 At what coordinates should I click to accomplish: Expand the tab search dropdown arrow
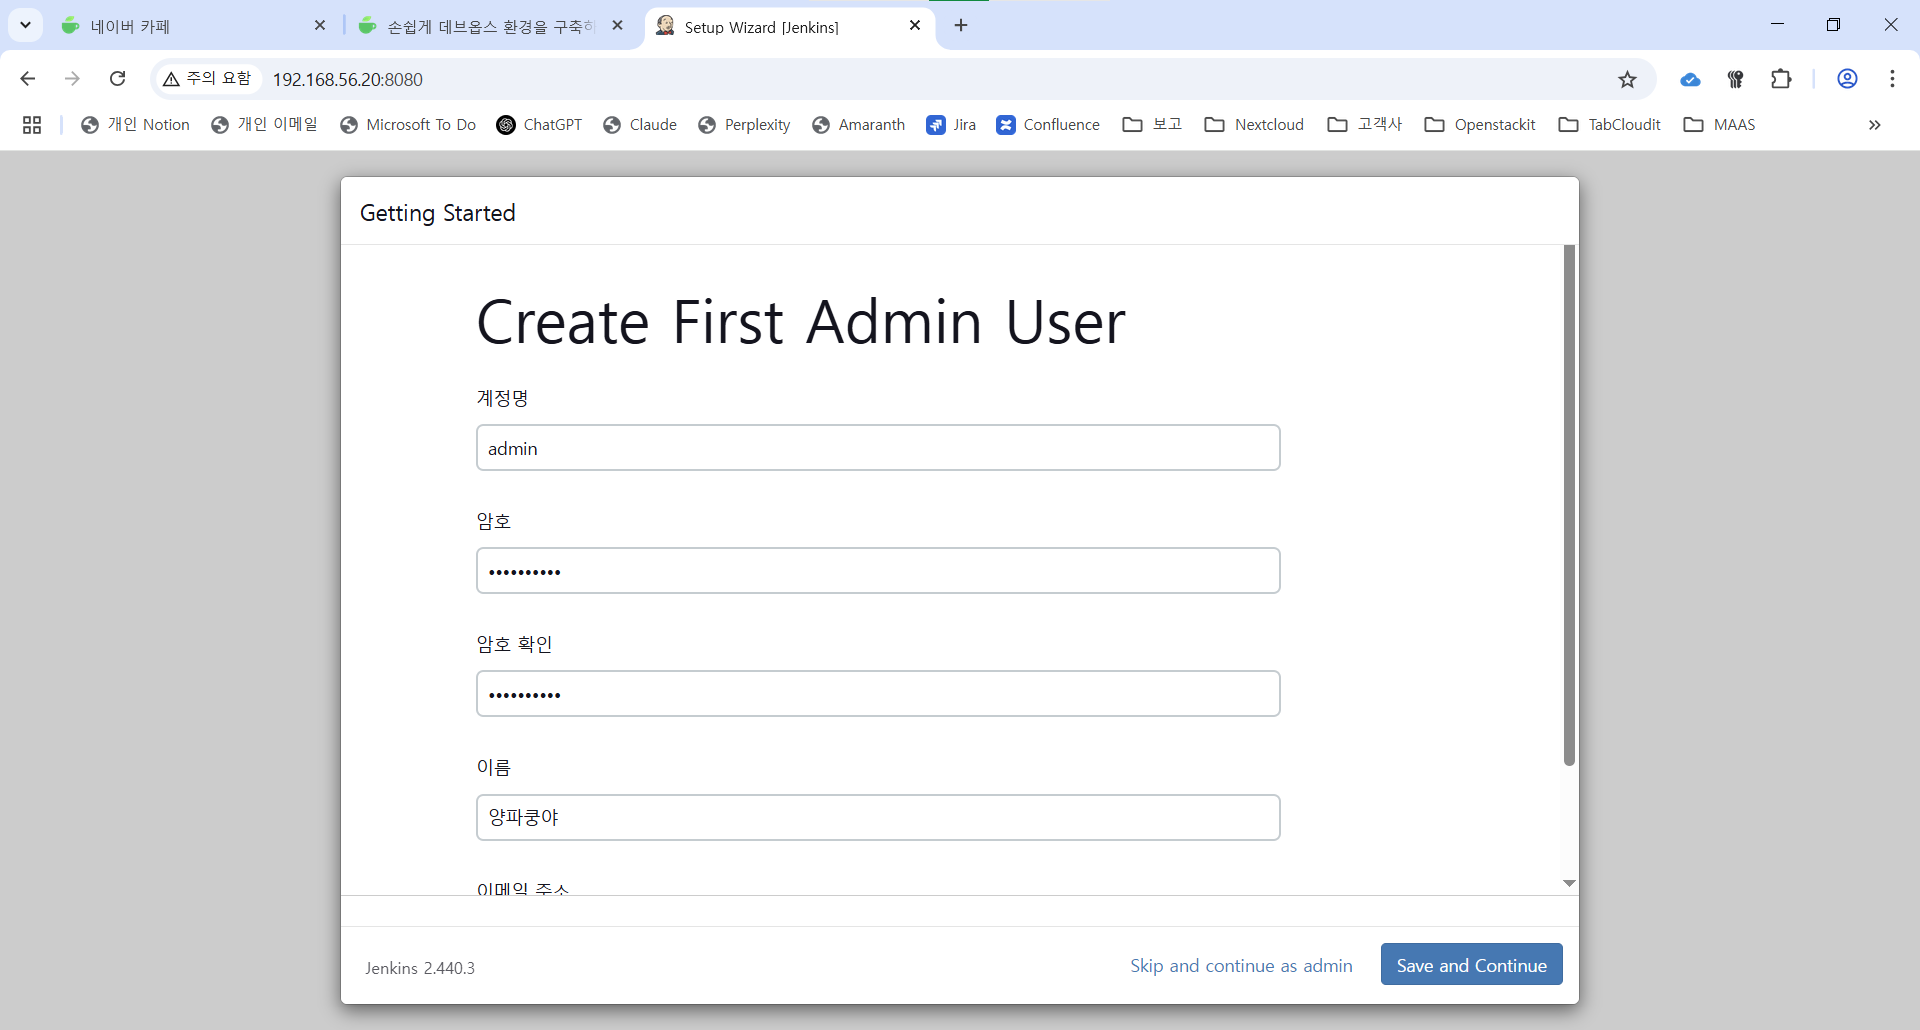tap(25, 25)
